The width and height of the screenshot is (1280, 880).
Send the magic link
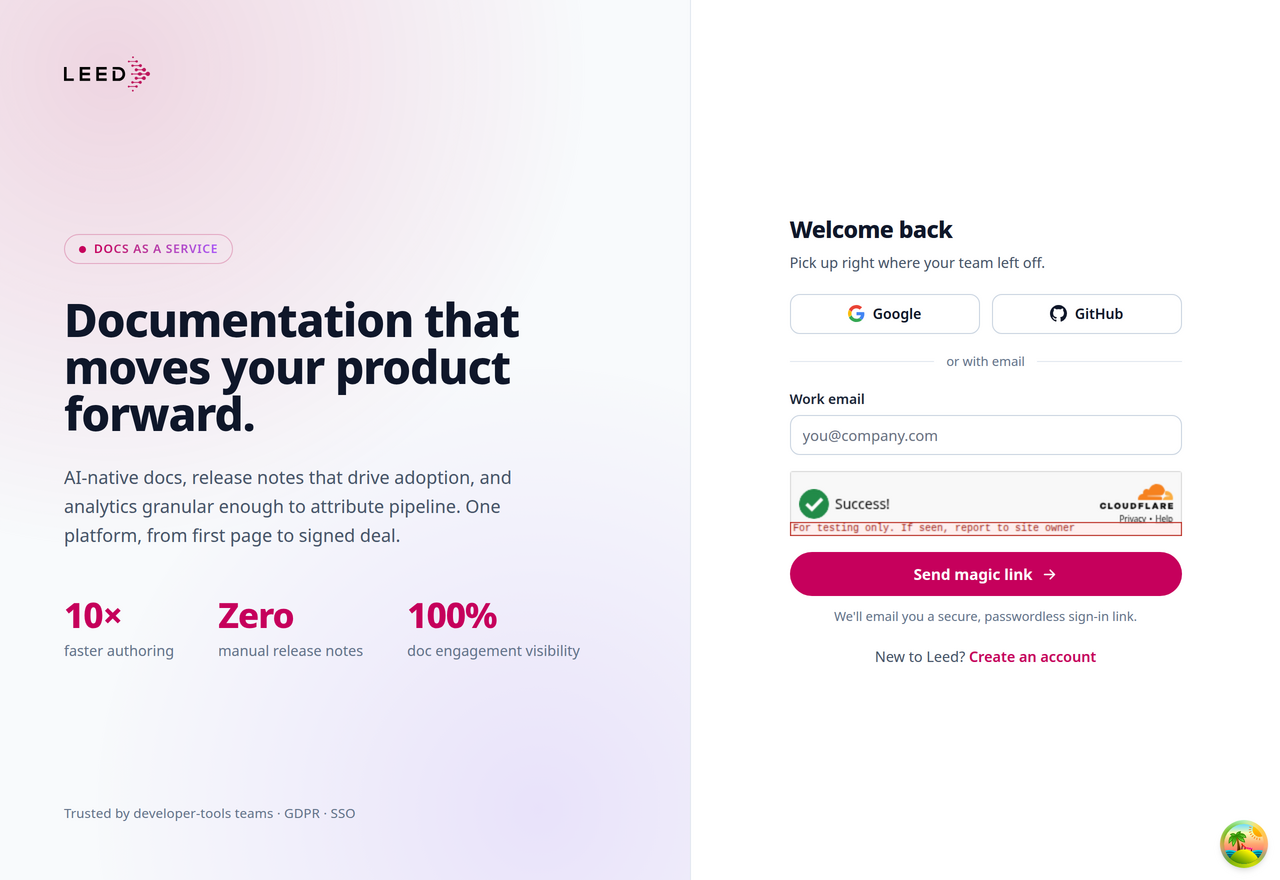986,574
